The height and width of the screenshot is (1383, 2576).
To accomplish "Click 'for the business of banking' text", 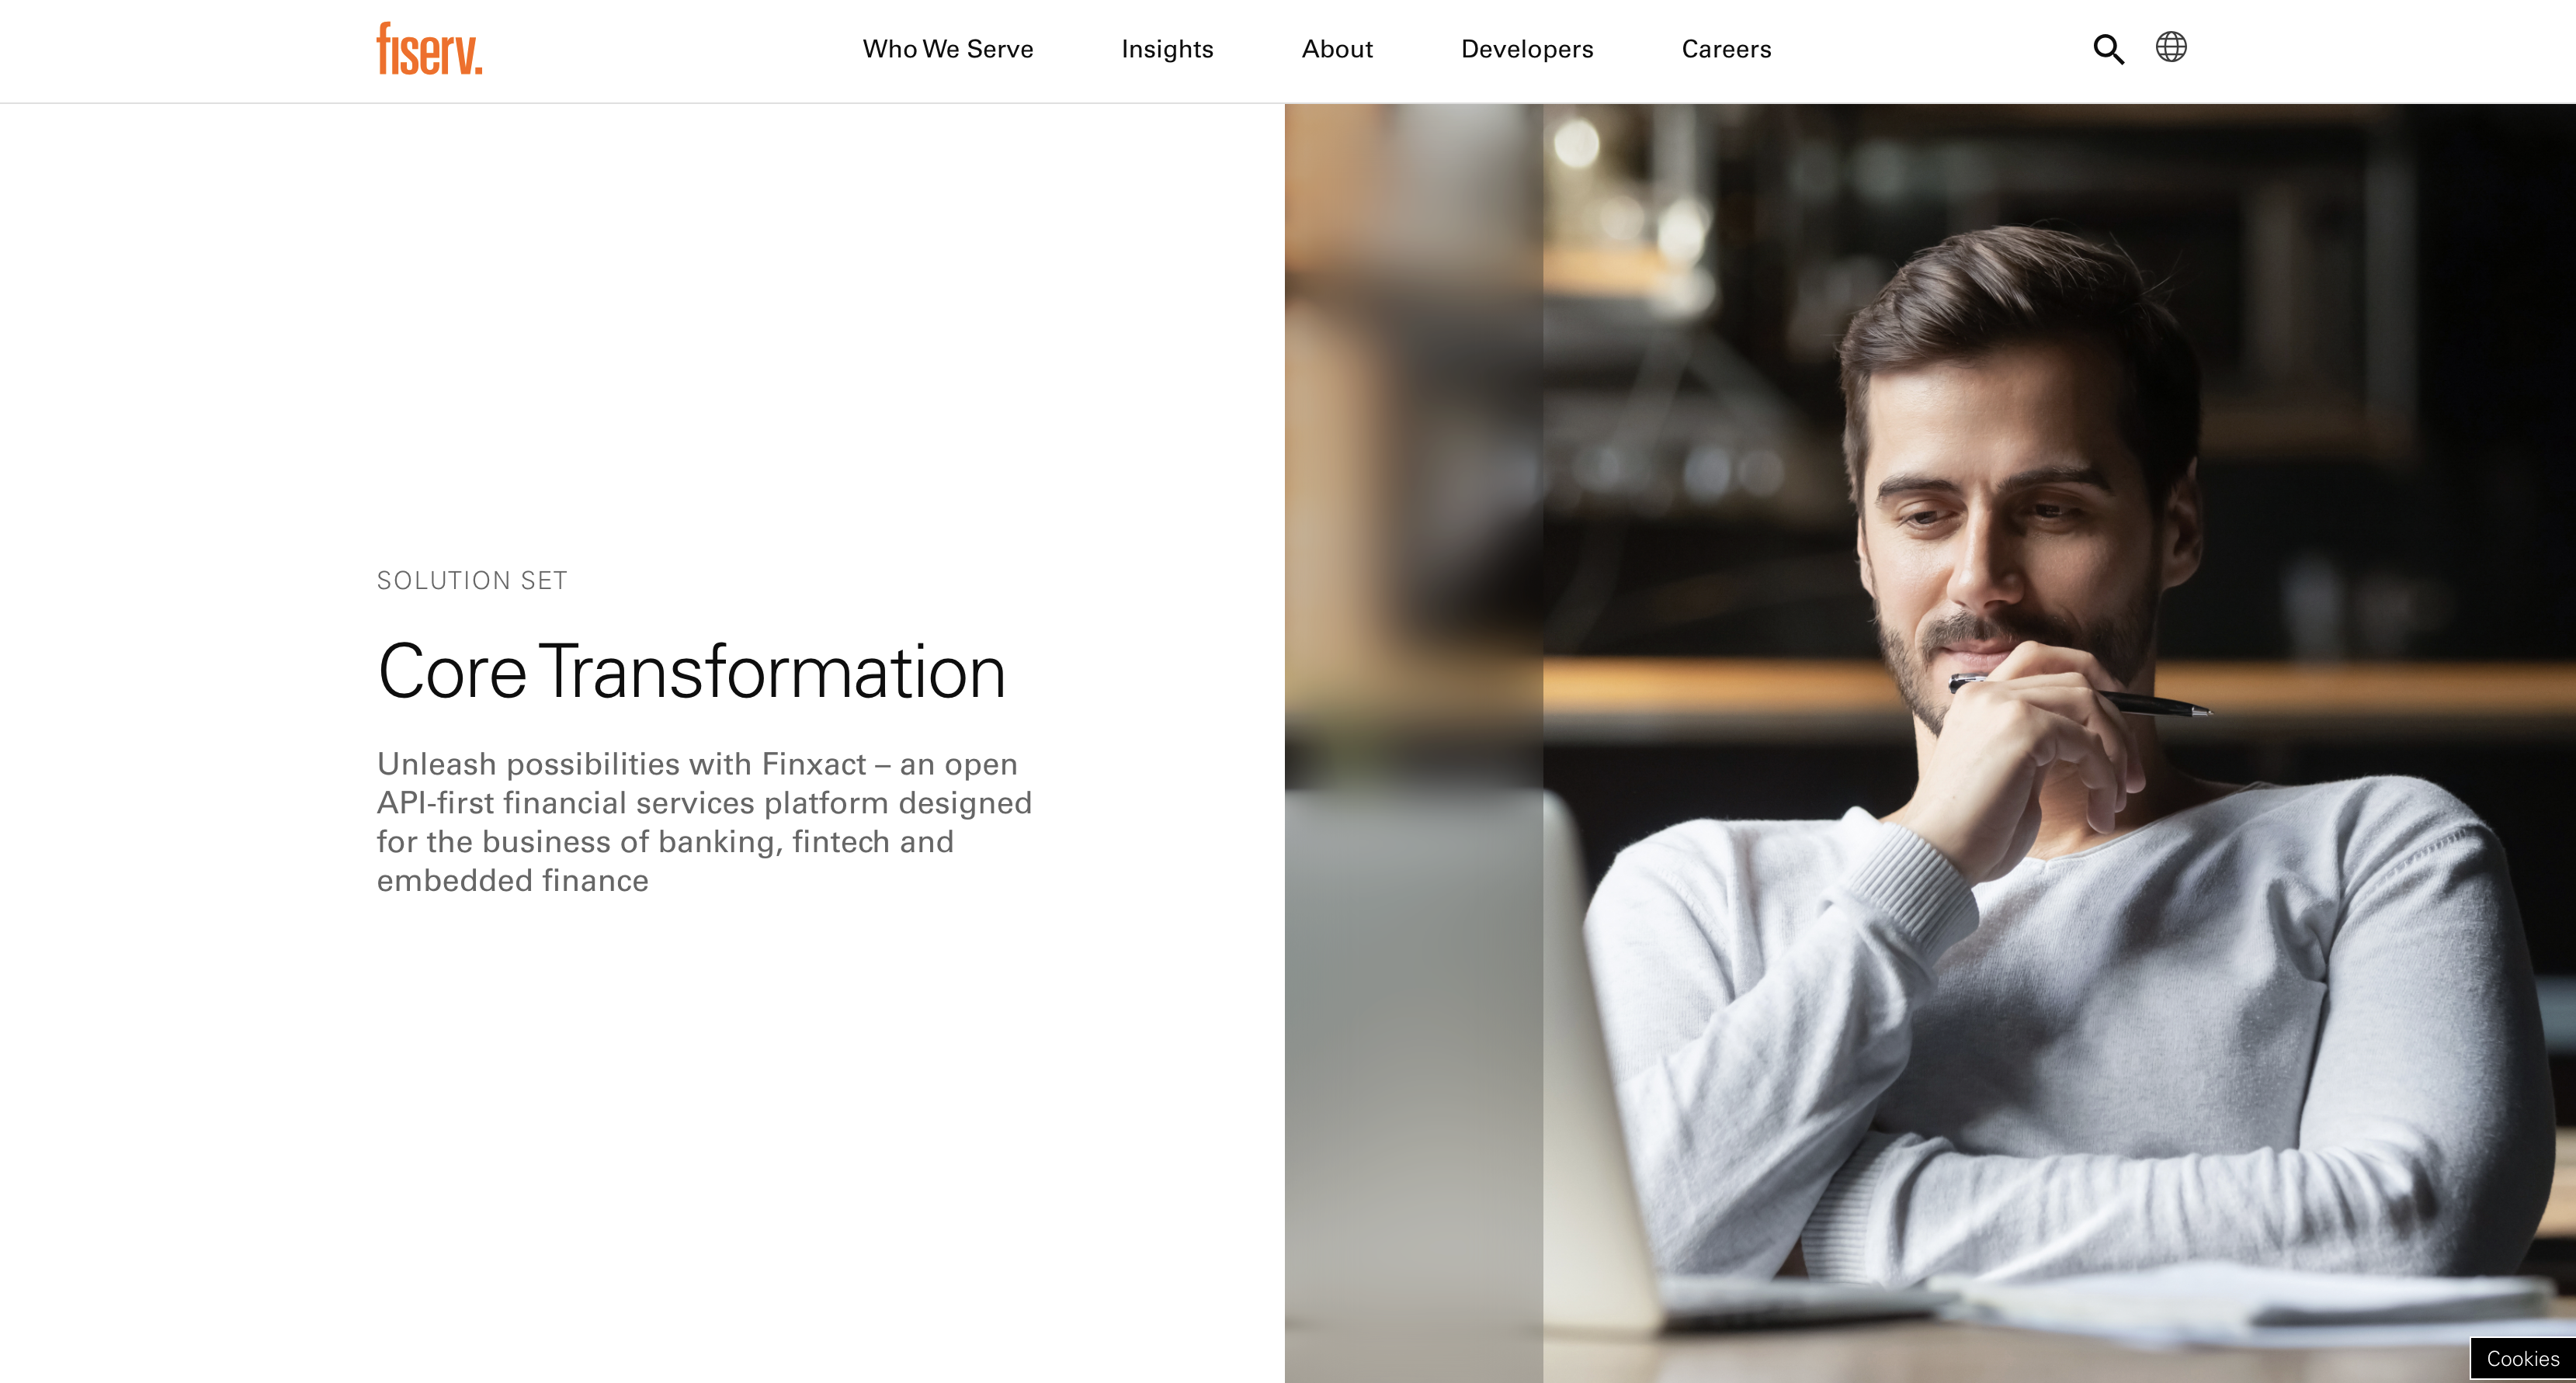I will [576, 842].
